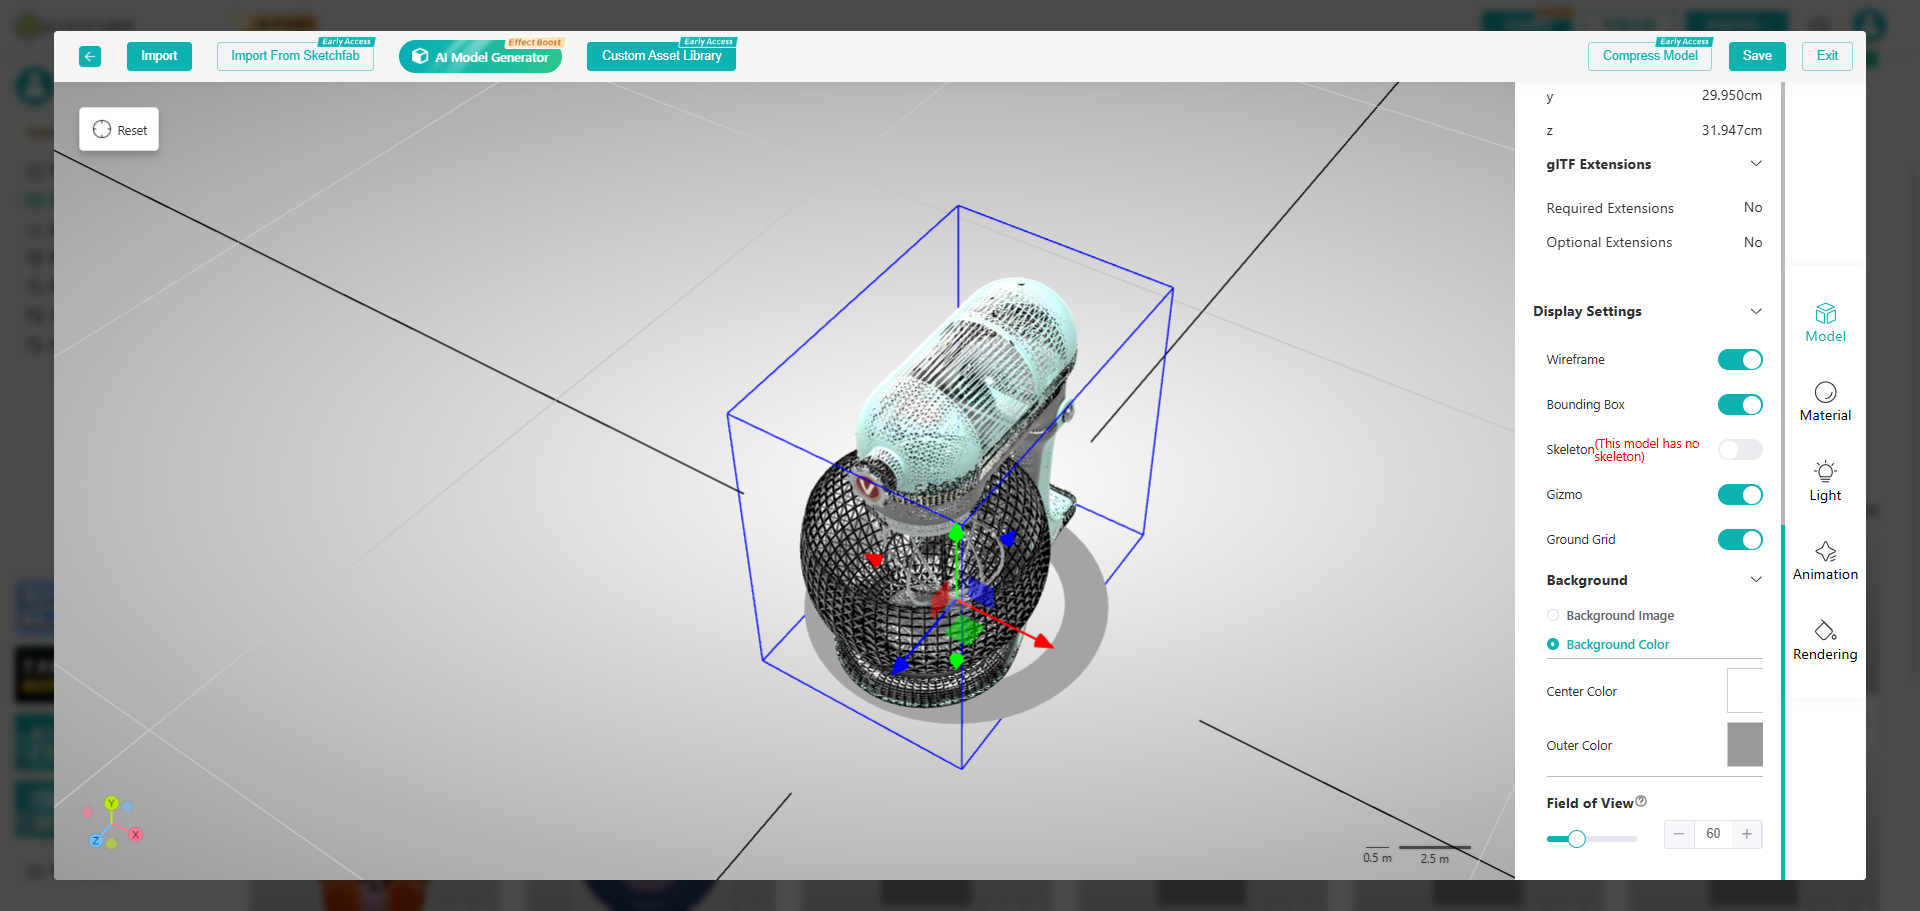The height and width of the screenshot is (911, 1920).
Task: Turn off the Bounding Box toggle
Action: 1740,405
